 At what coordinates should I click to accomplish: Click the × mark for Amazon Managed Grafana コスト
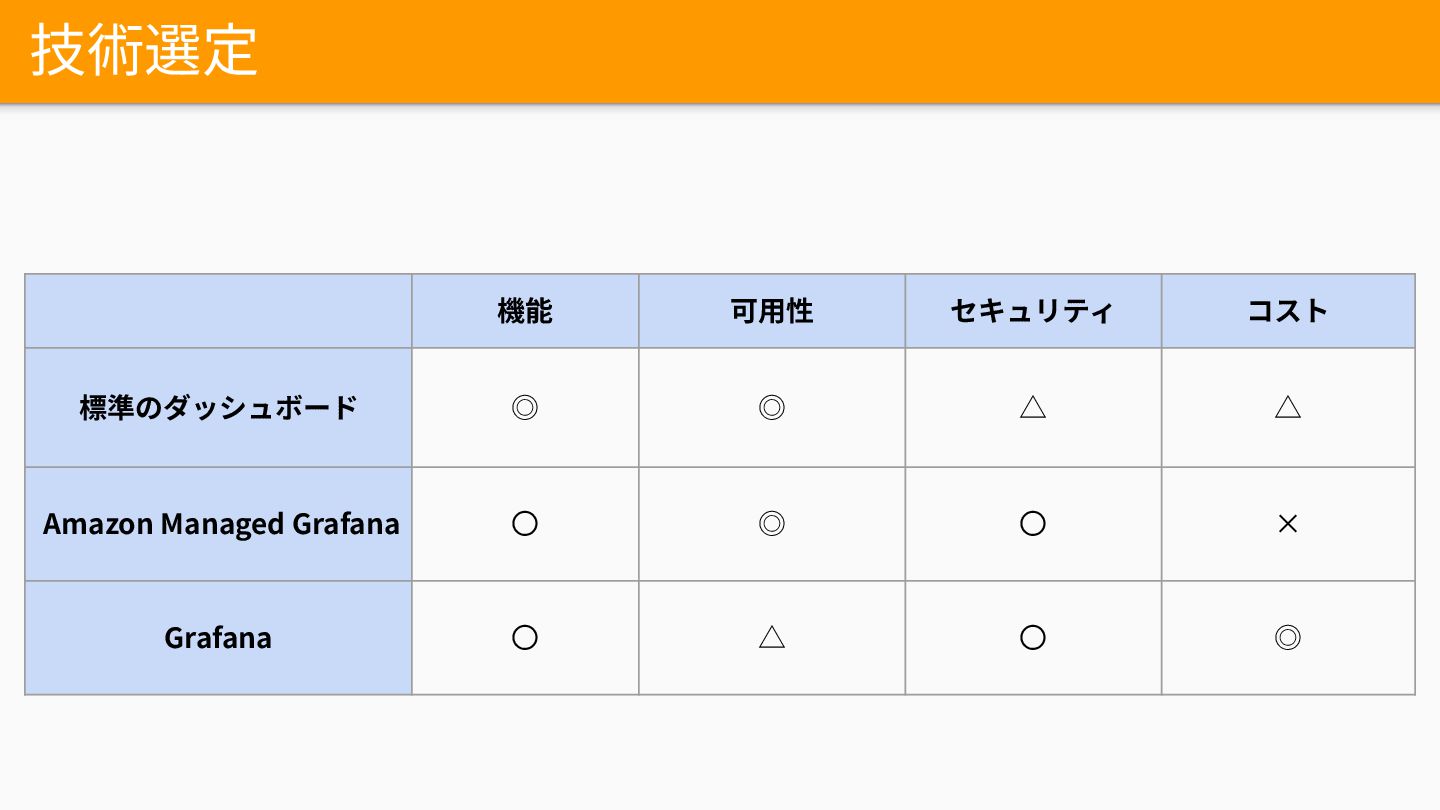click(1288, 523)
